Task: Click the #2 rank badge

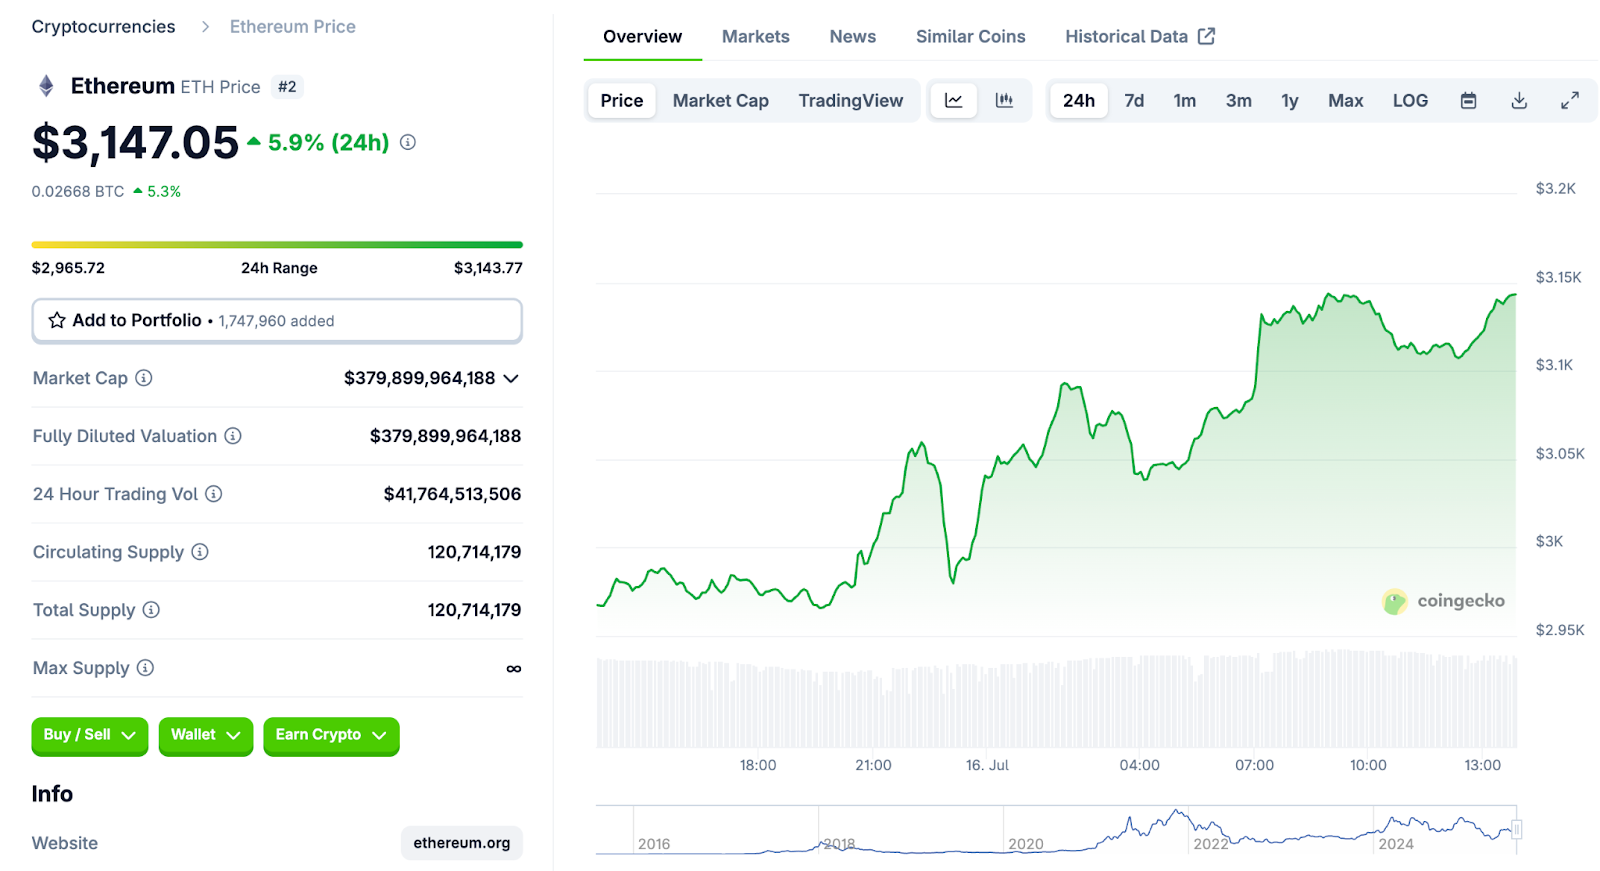Action: 287,87
